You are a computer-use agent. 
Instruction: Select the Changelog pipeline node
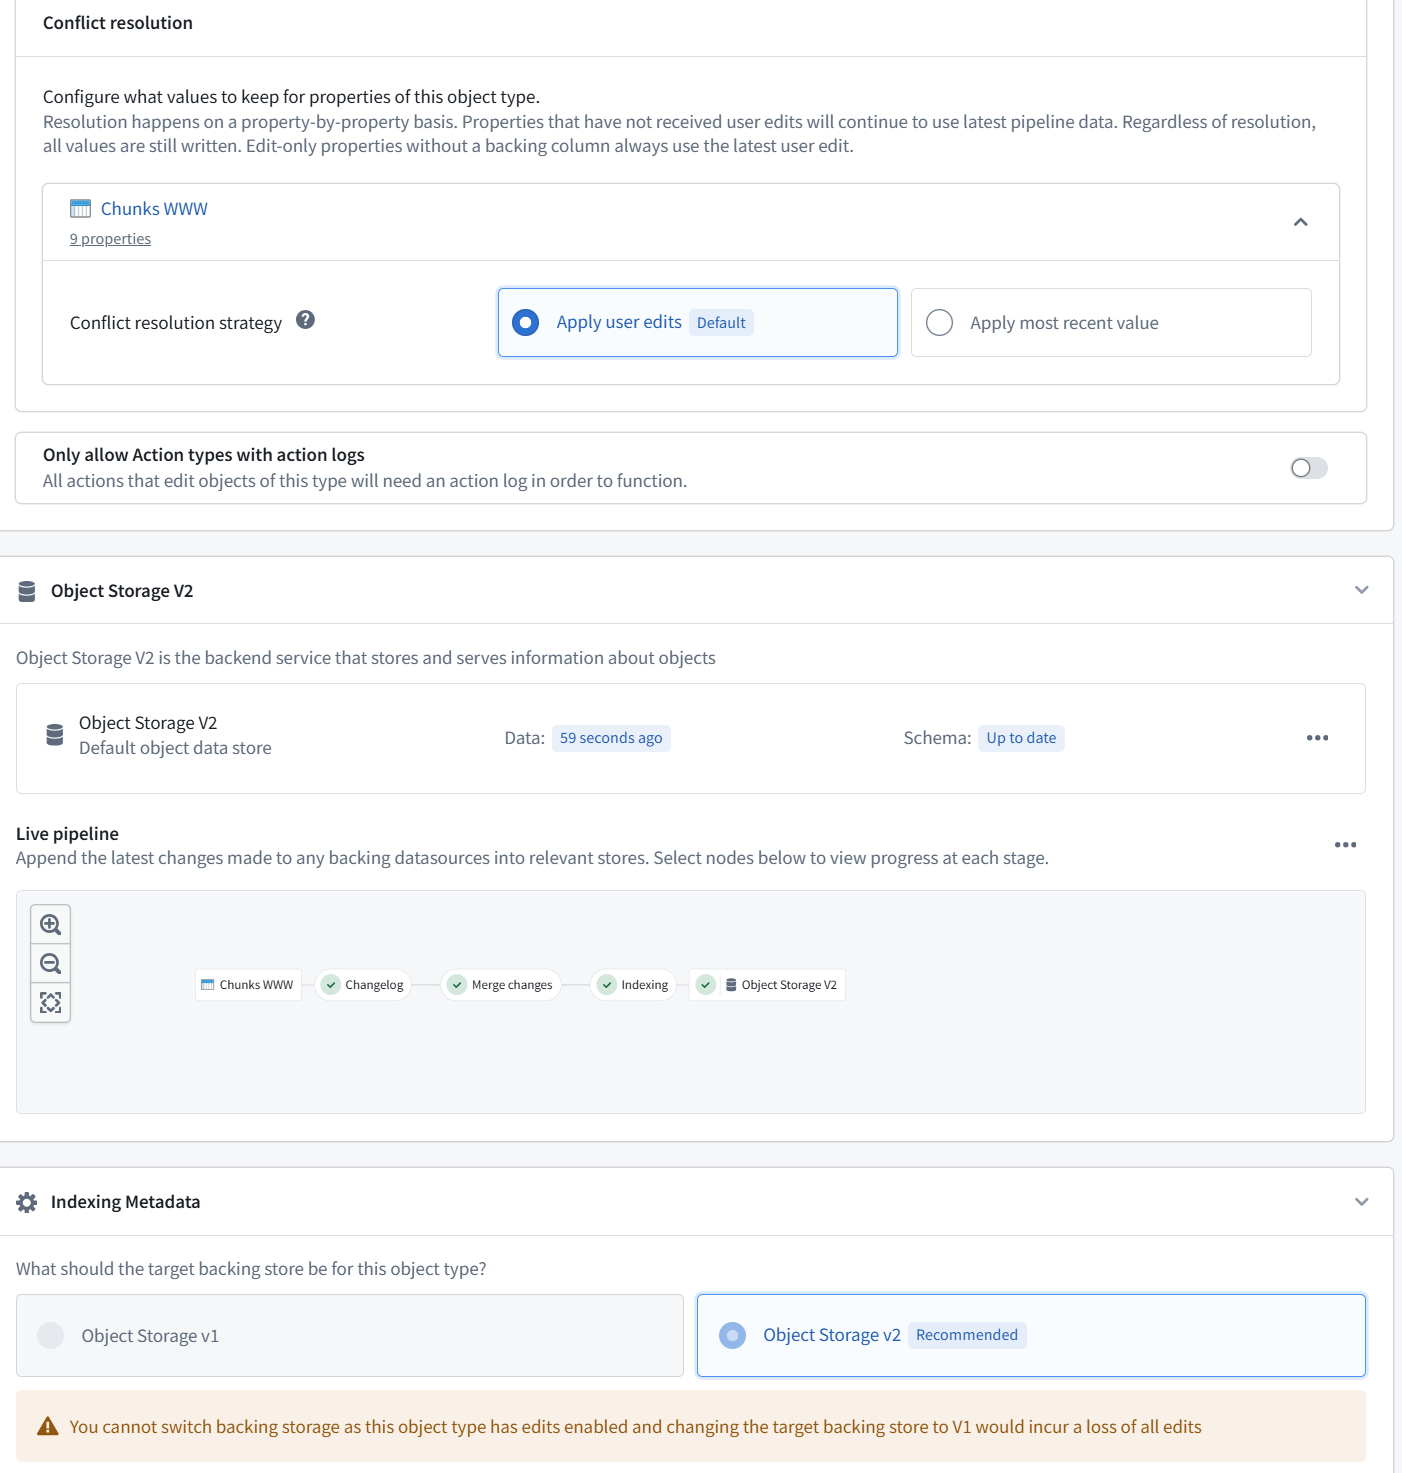click(363, 985)
